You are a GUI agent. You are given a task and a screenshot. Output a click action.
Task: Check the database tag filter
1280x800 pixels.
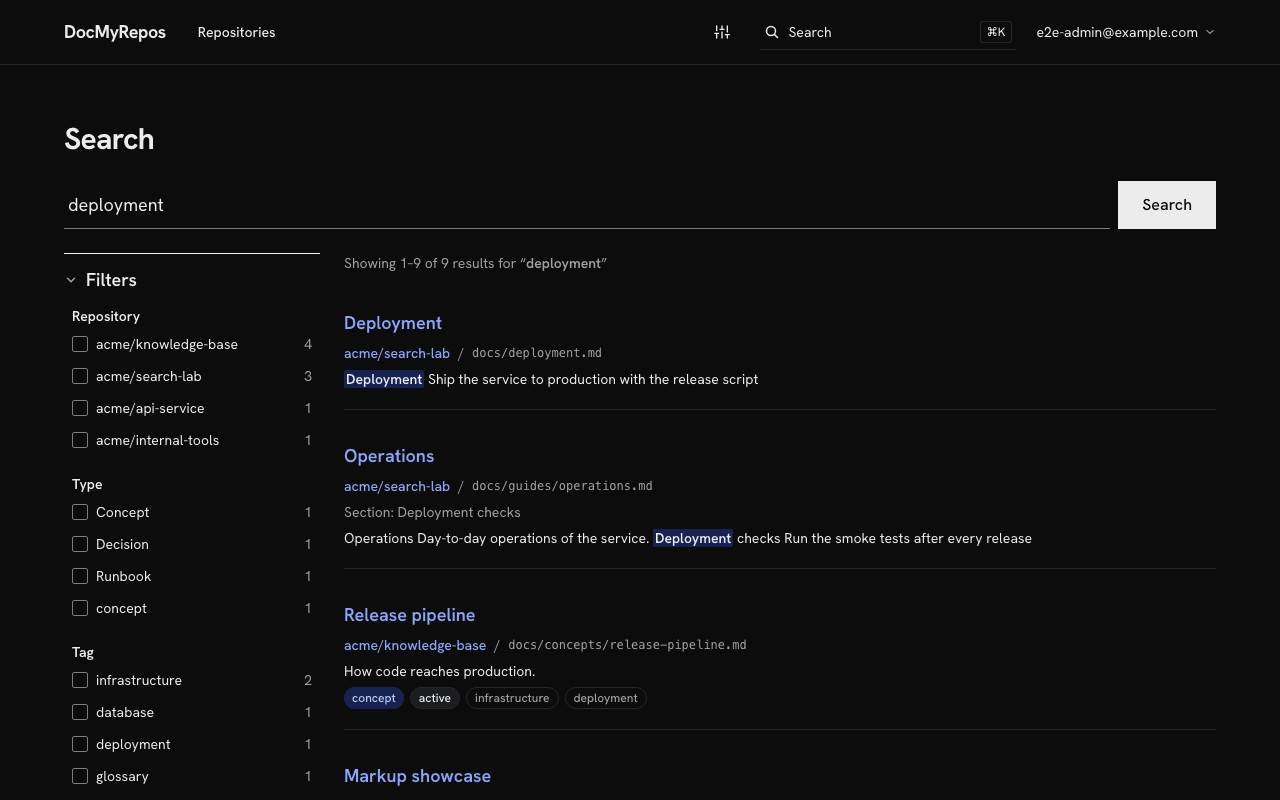80,712
